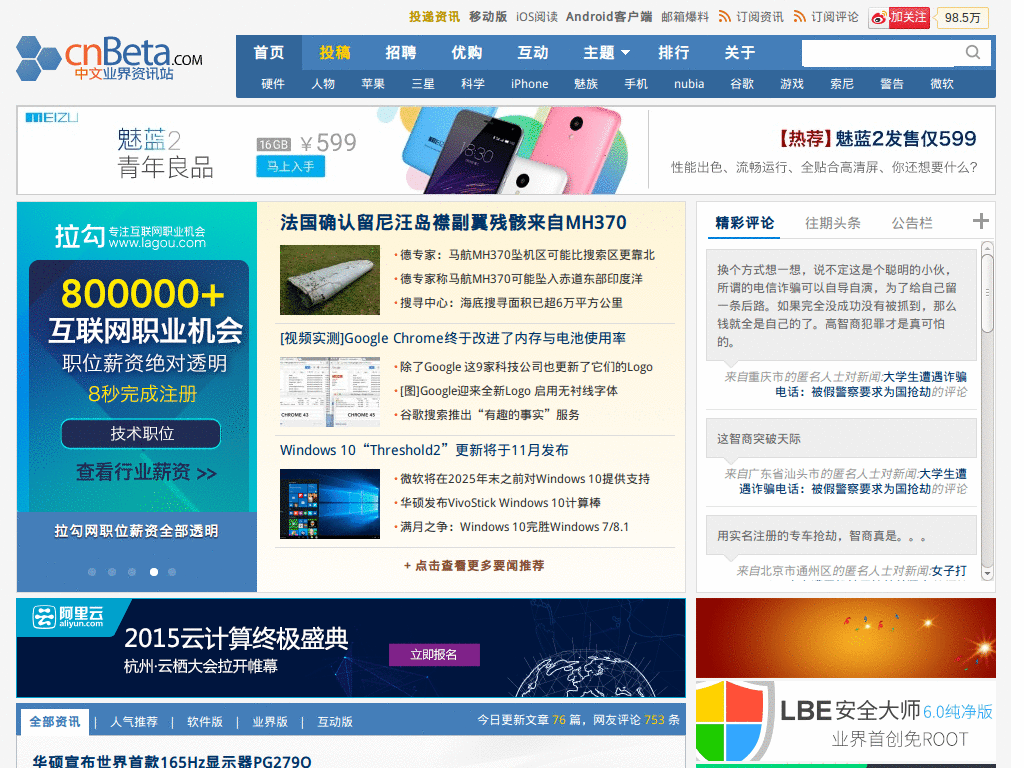Select the 业界版 tab
The width and height of the screenshot is (1024, 768).
pyautogui.click(x=270, y=722)
